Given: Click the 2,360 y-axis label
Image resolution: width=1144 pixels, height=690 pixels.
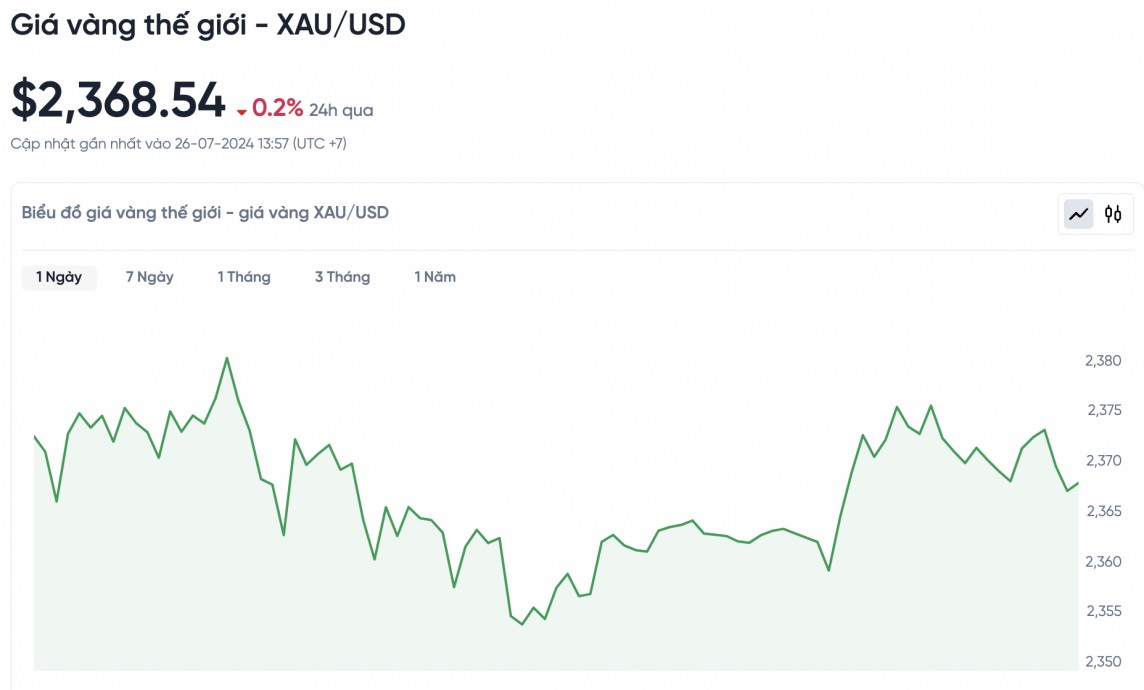Looking at the screenshot, I should 1103,561.
